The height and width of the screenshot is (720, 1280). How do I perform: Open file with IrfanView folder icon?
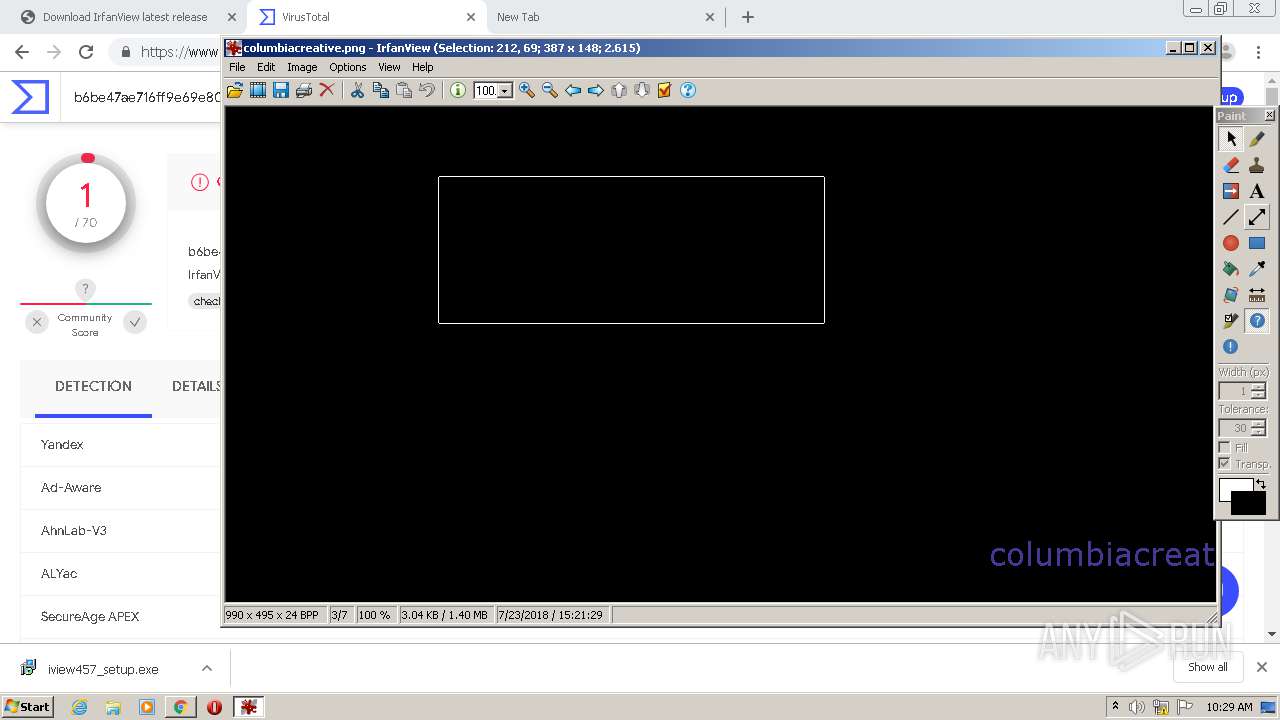point(235,90)
